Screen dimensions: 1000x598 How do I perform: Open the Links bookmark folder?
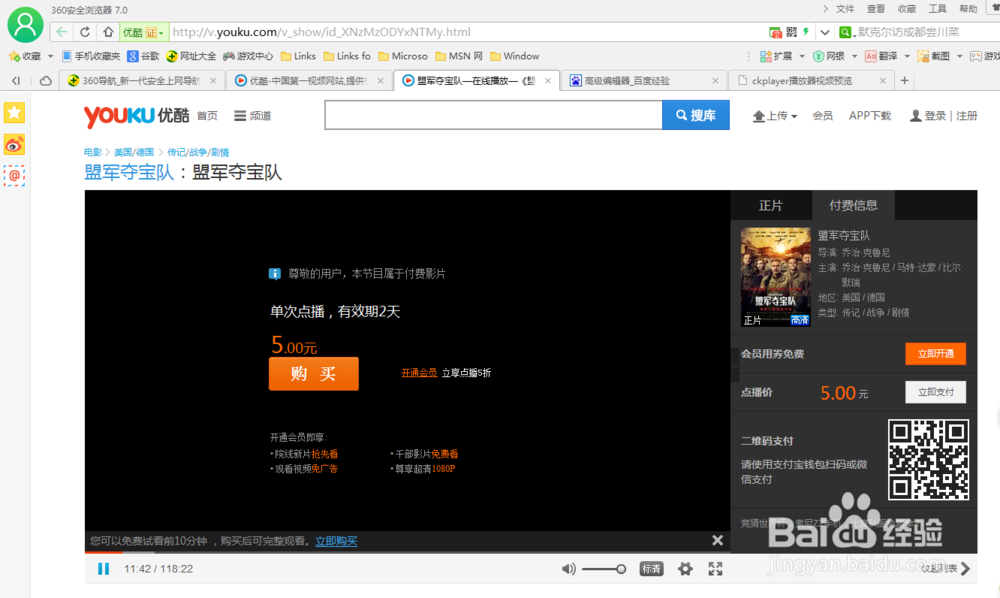click(298, 56)
